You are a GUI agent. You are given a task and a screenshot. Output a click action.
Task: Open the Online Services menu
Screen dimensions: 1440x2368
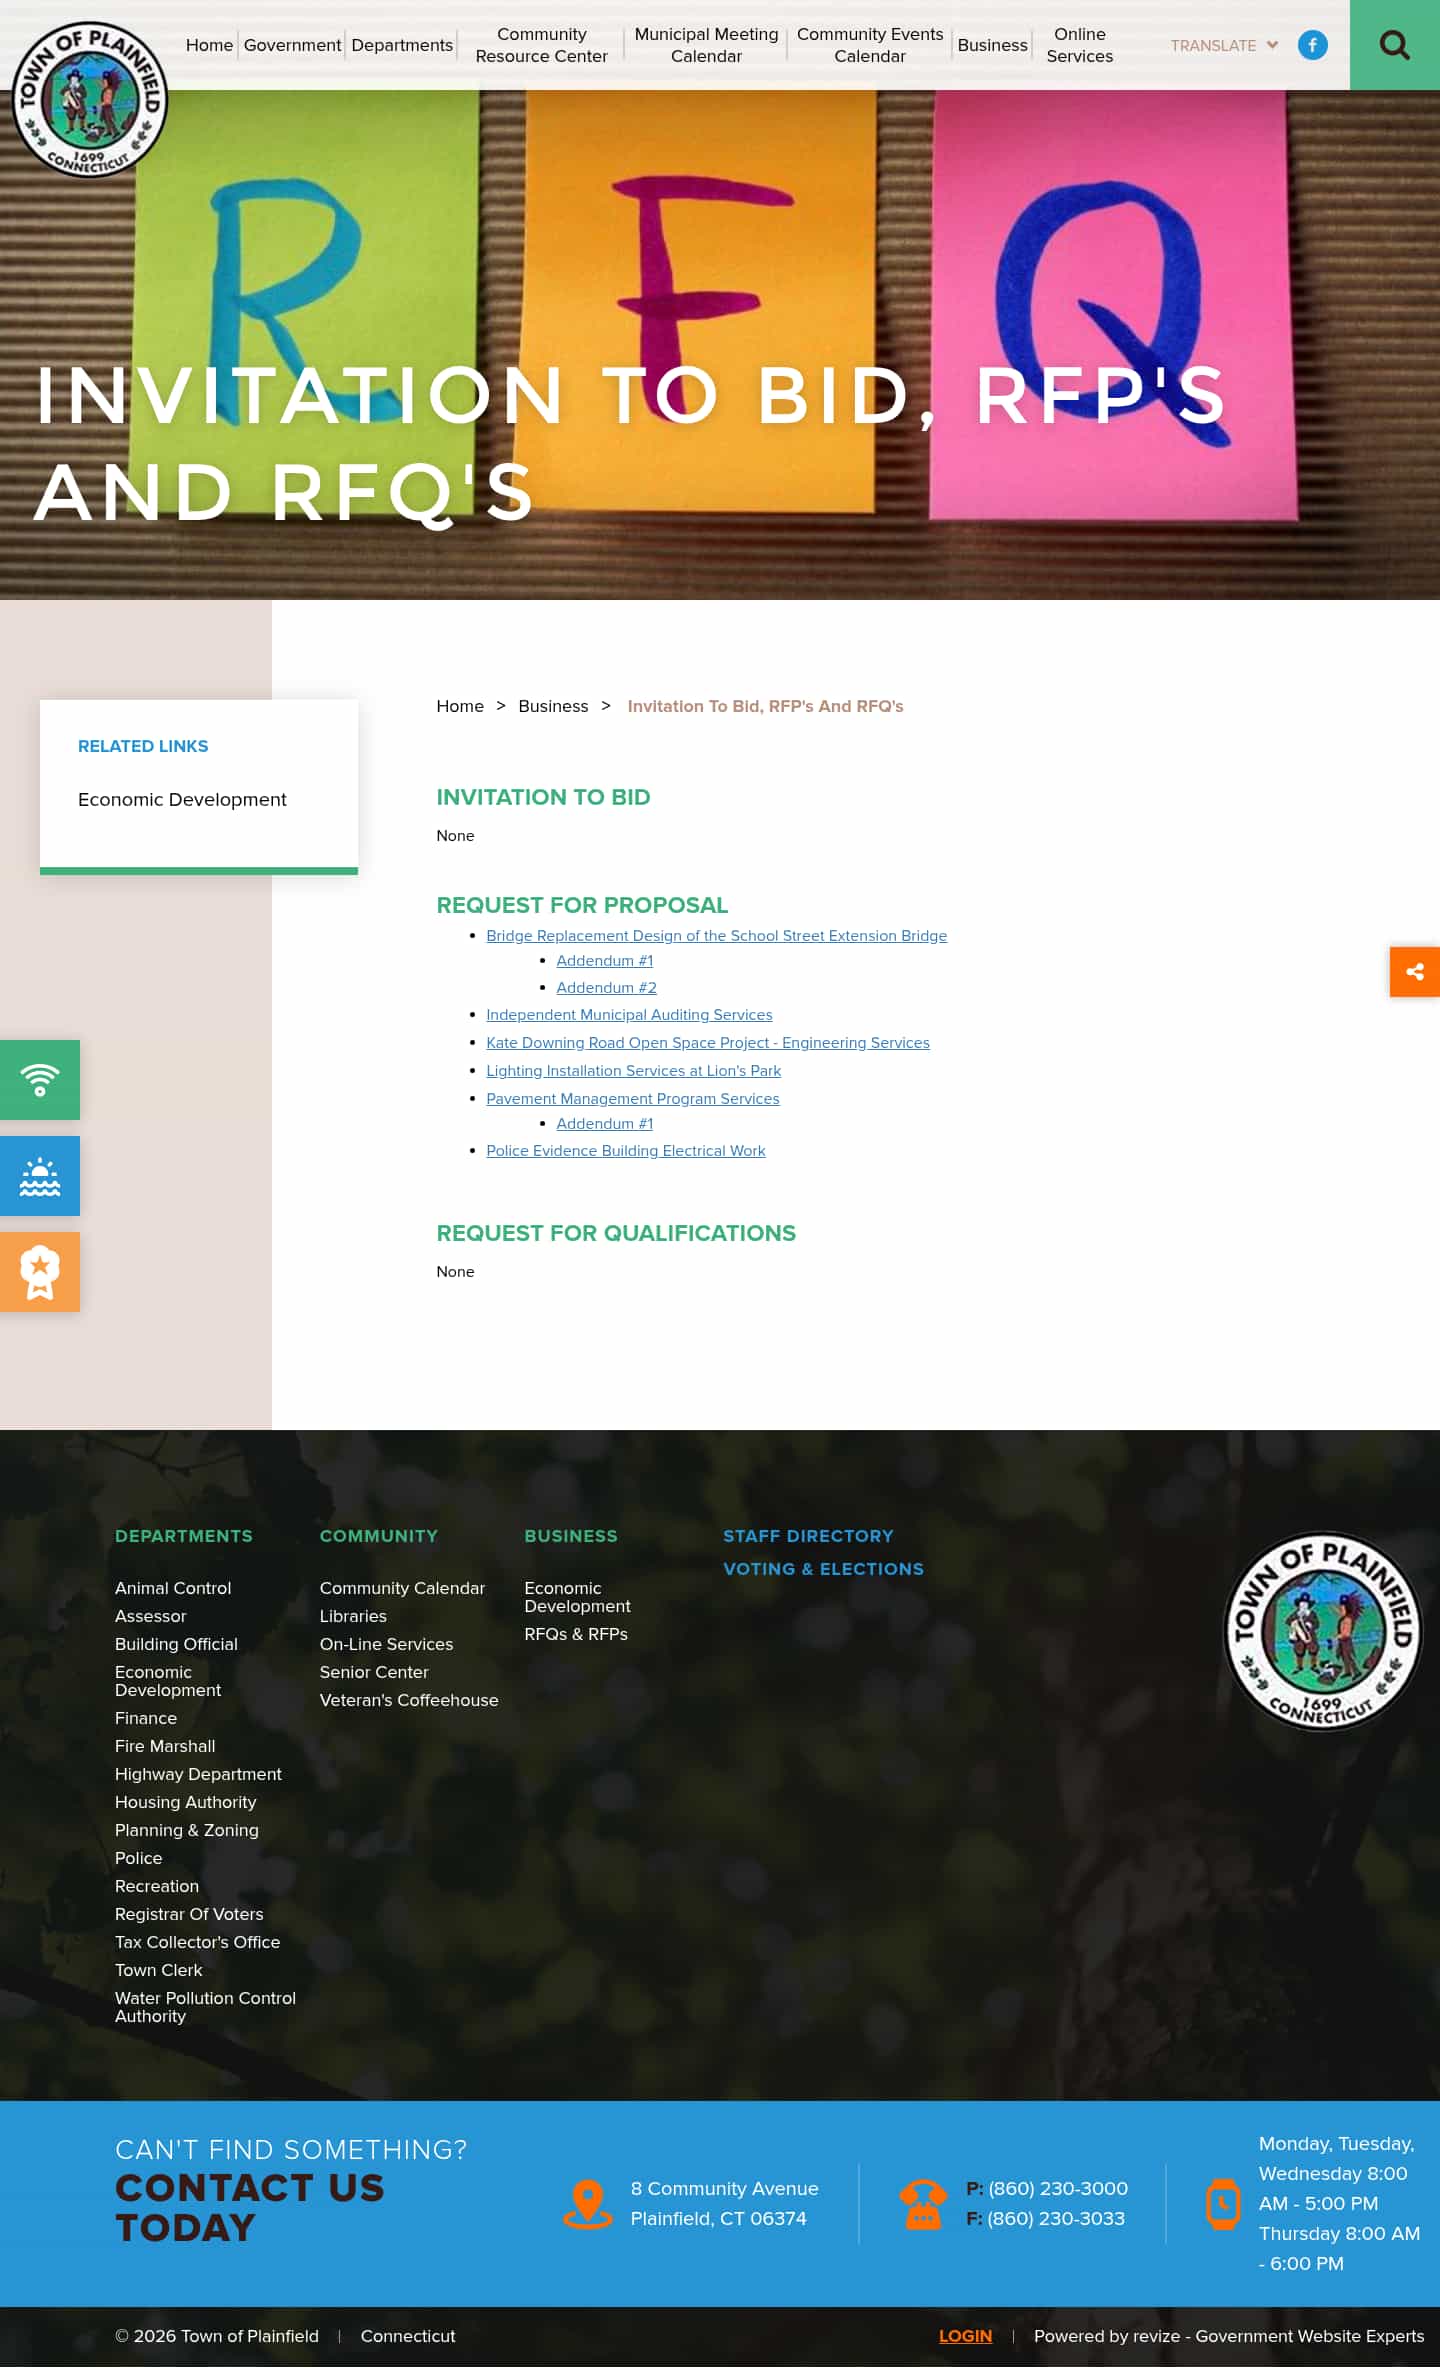1079,45
